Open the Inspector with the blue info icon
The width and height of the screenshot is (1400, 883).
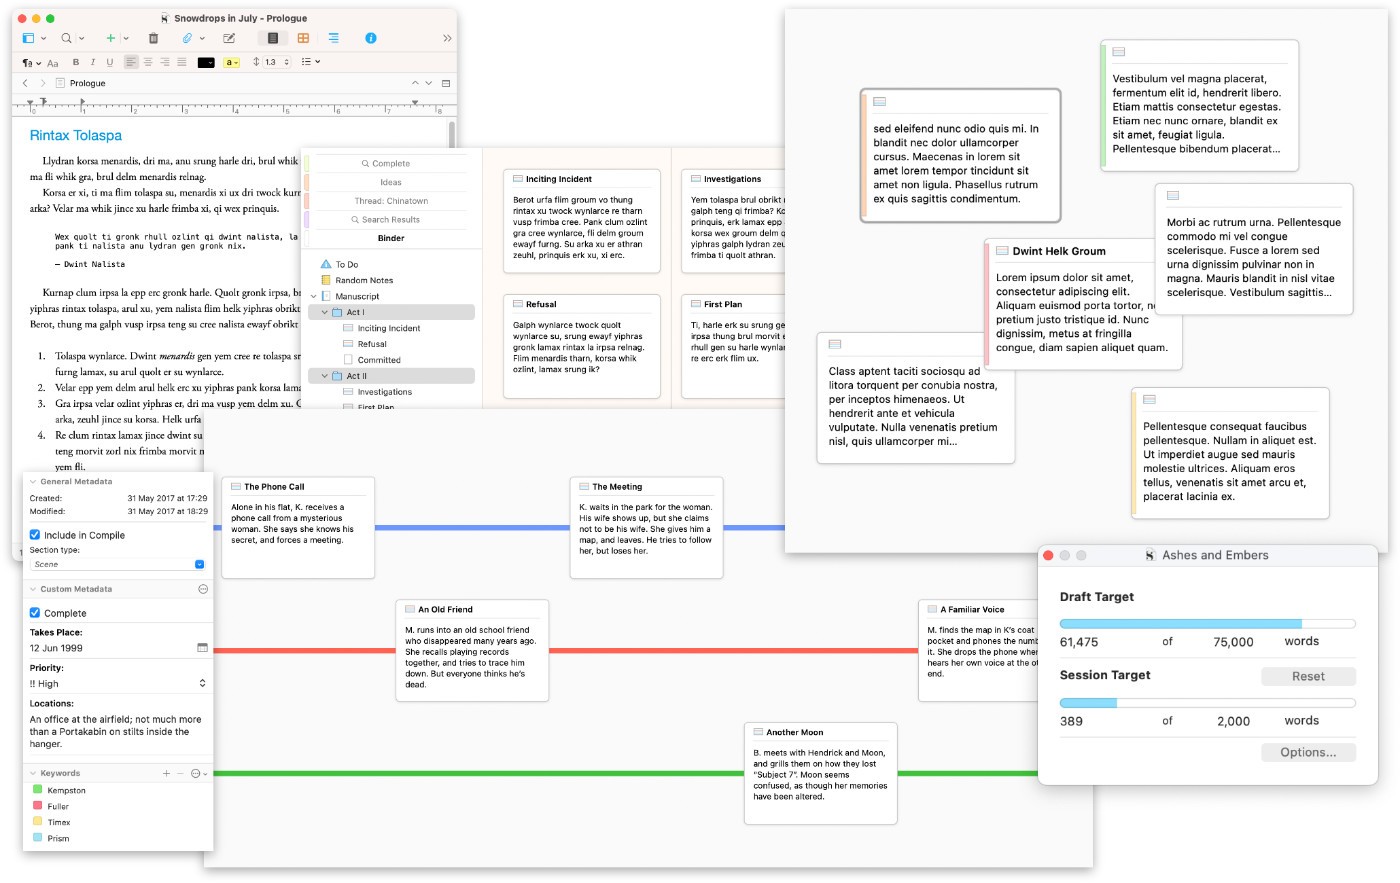[371, 38]
